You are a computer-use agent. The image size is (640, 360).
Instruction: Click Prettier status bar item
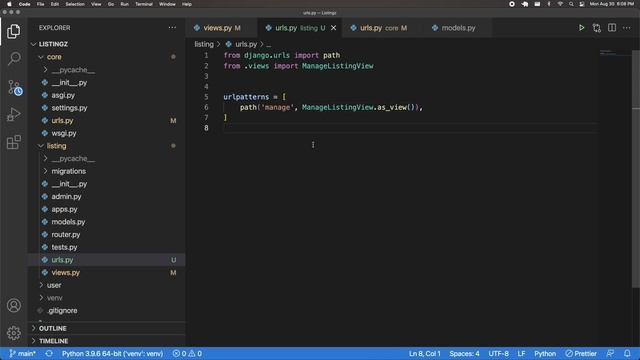[581, 353]
